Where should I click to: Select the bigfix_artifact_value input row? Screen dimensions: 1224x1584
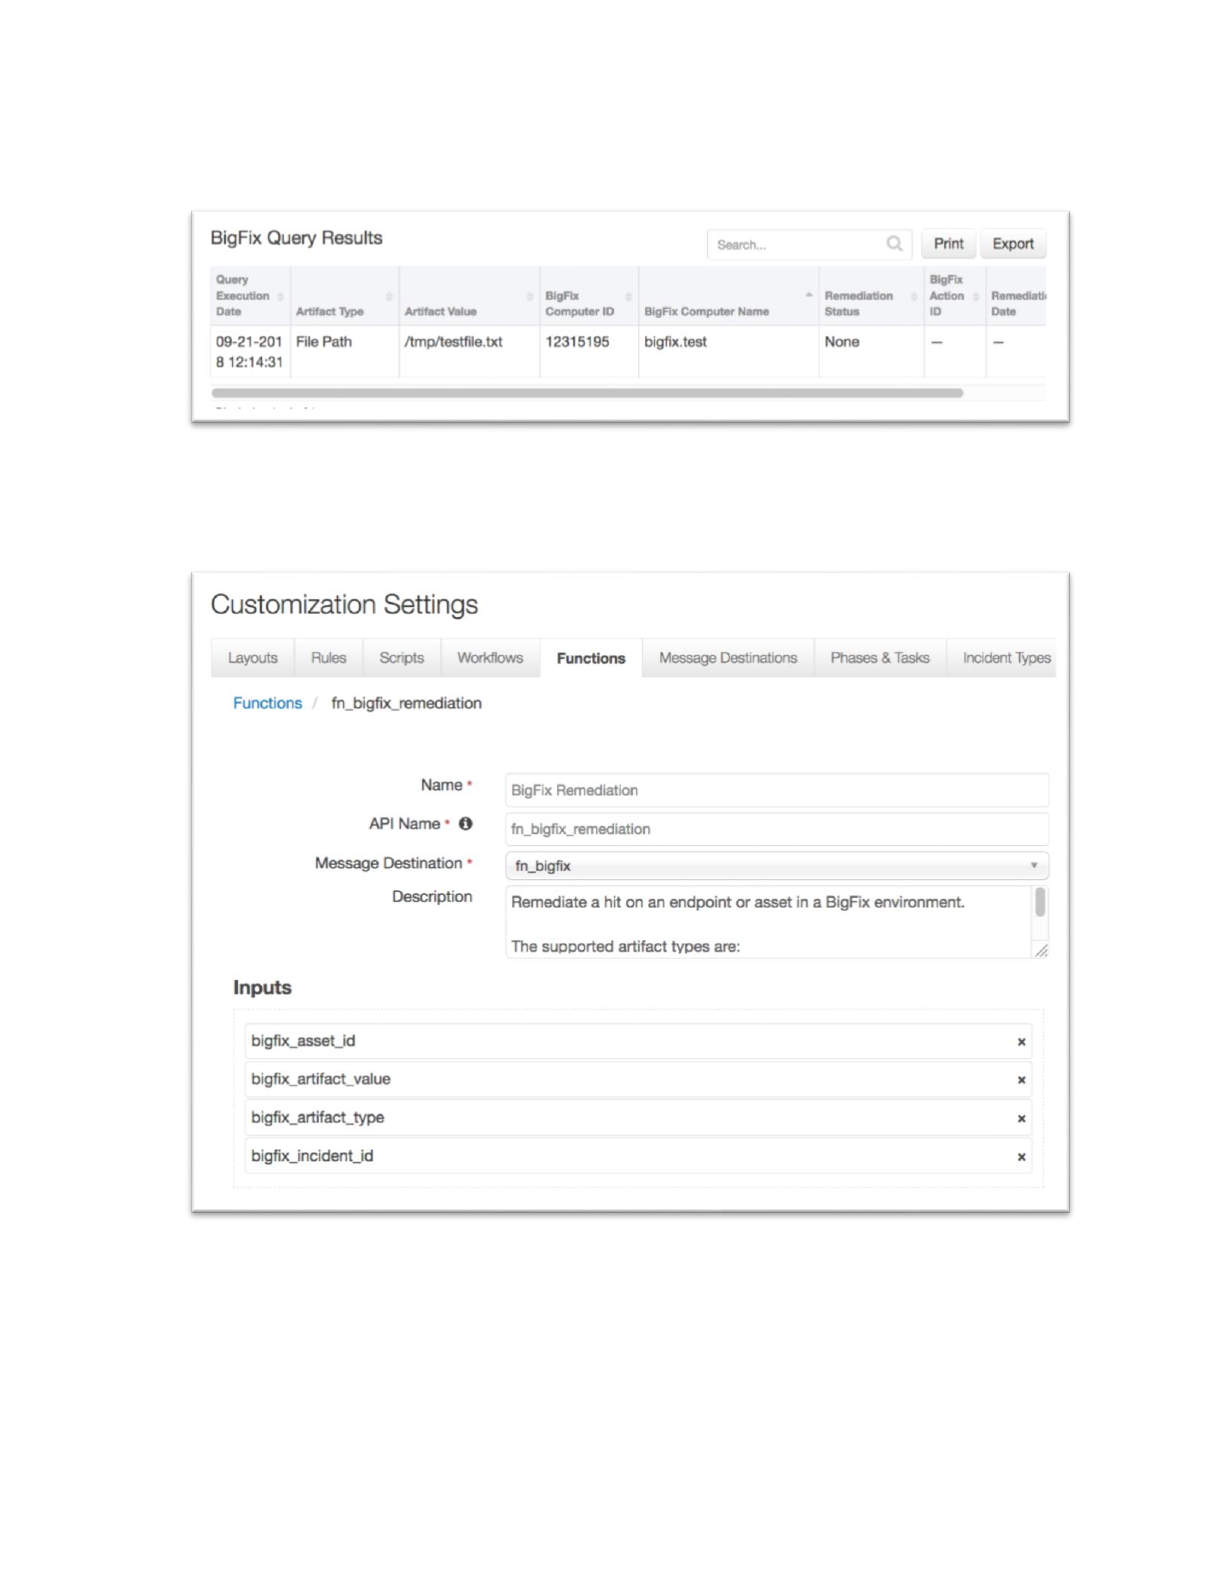[638, 1079]
